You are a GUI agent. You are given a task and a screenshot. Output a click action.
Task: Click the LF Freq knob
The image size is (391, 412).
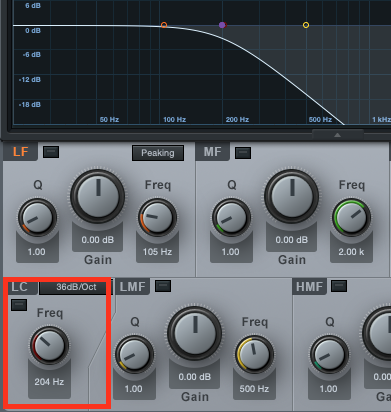click(x=158, y=217)
